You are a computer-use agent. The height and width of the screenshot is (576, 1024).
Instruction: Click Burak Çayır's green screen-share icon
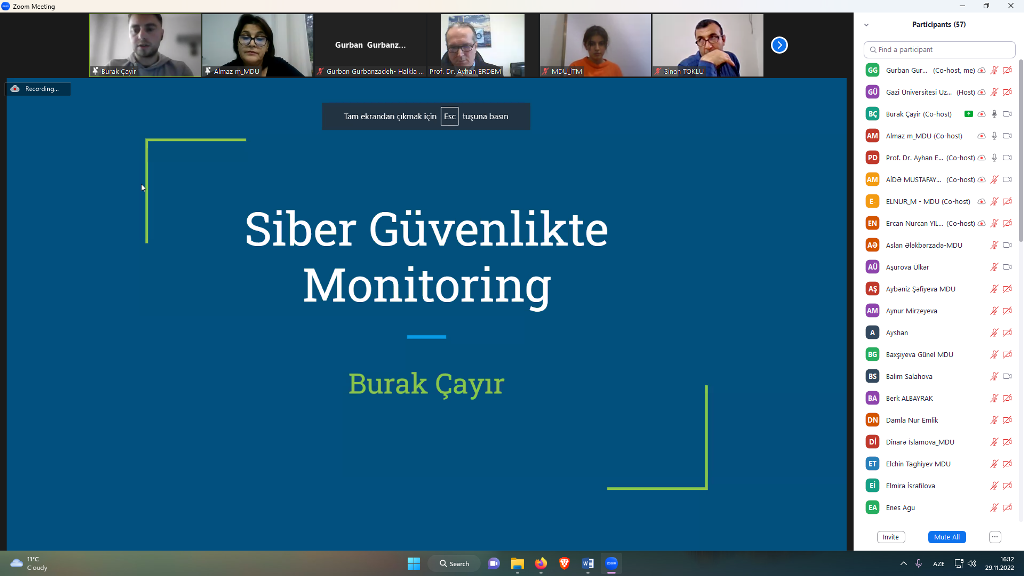968,114
